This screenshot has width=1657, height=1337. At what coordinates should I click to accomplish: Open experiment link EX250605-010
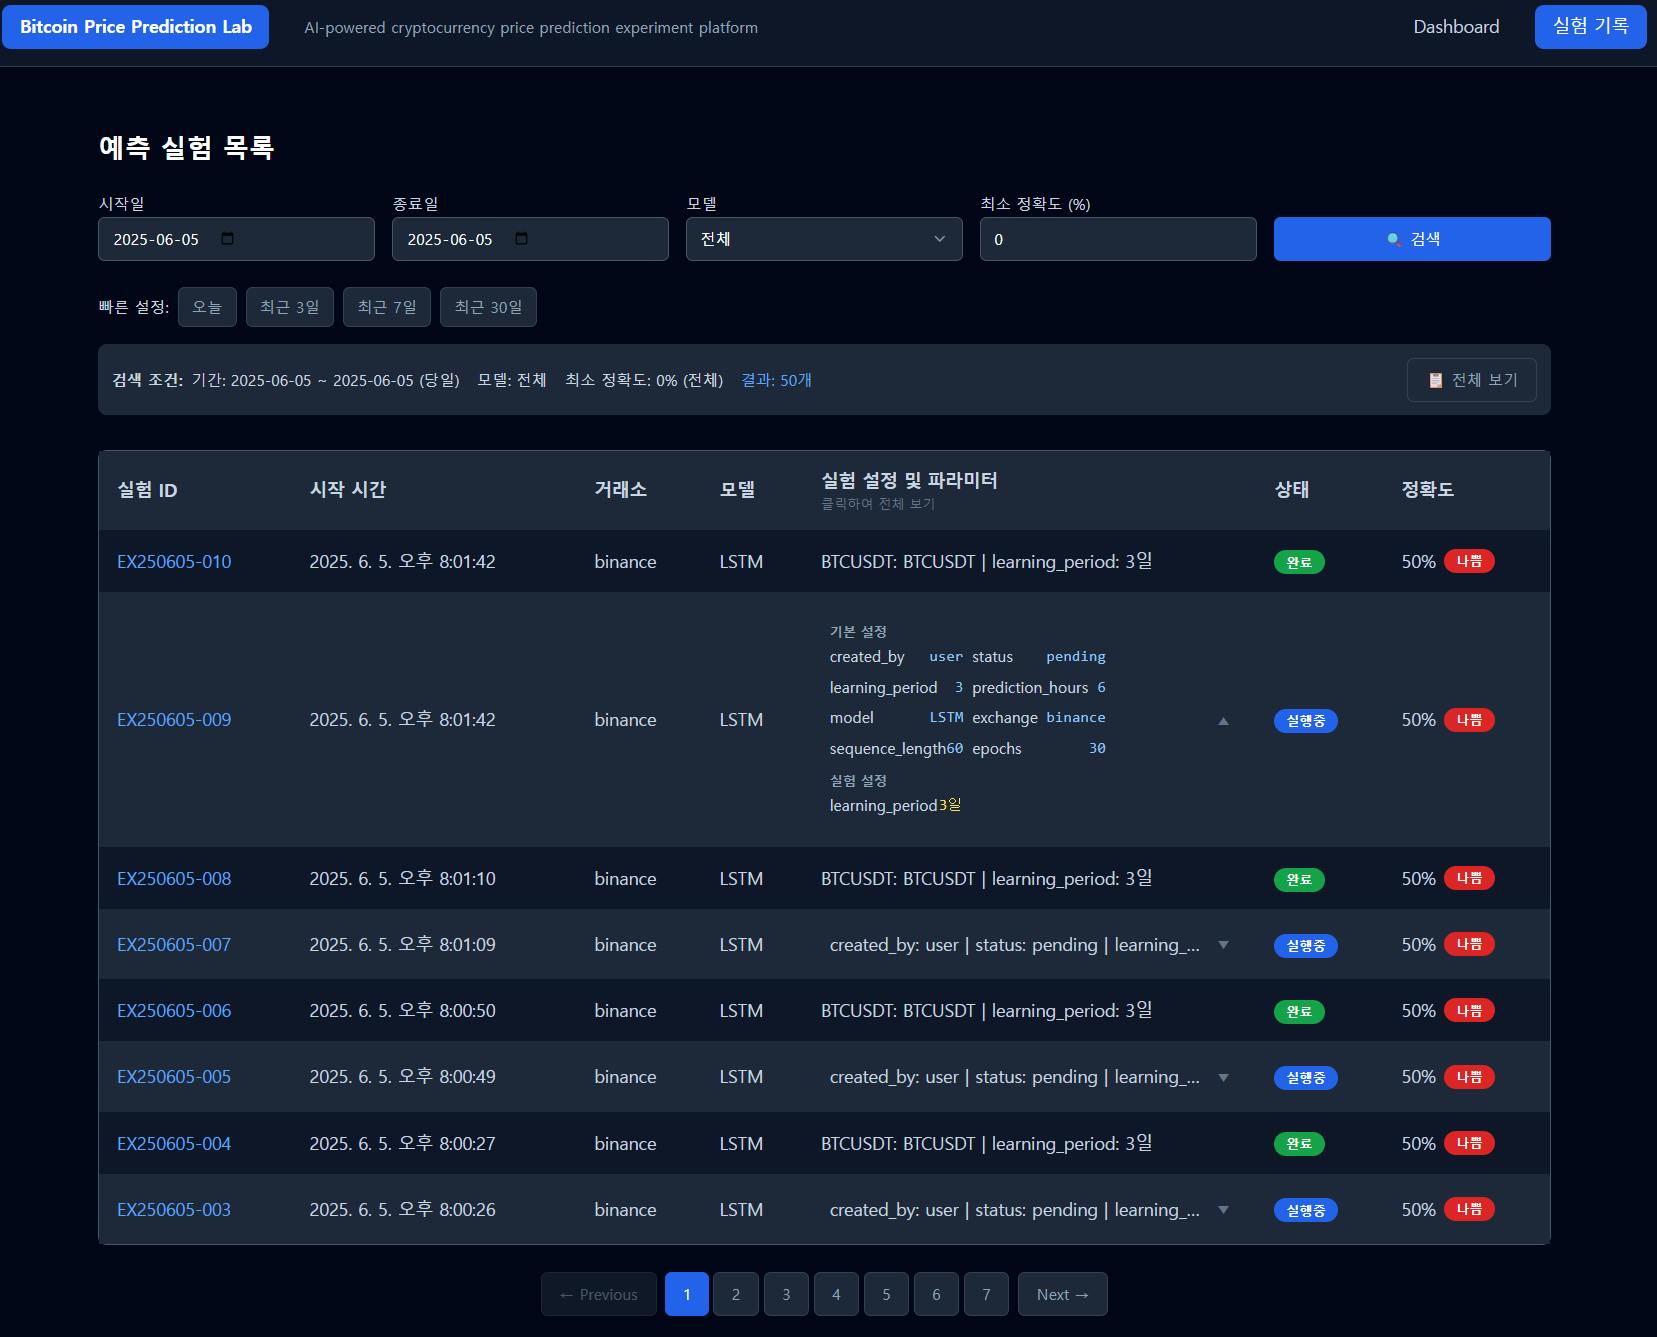click(174, 562)
